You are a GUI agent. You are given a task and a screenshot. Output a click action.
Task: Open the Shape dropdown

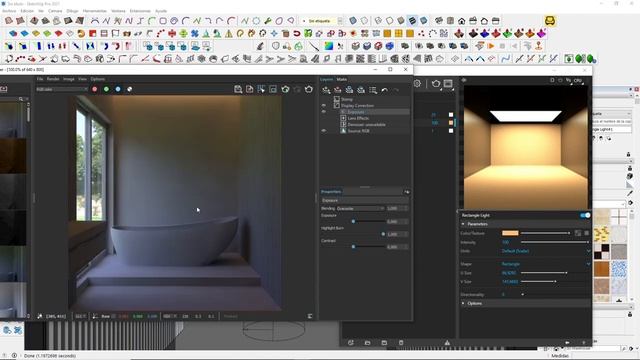point(546,264)
